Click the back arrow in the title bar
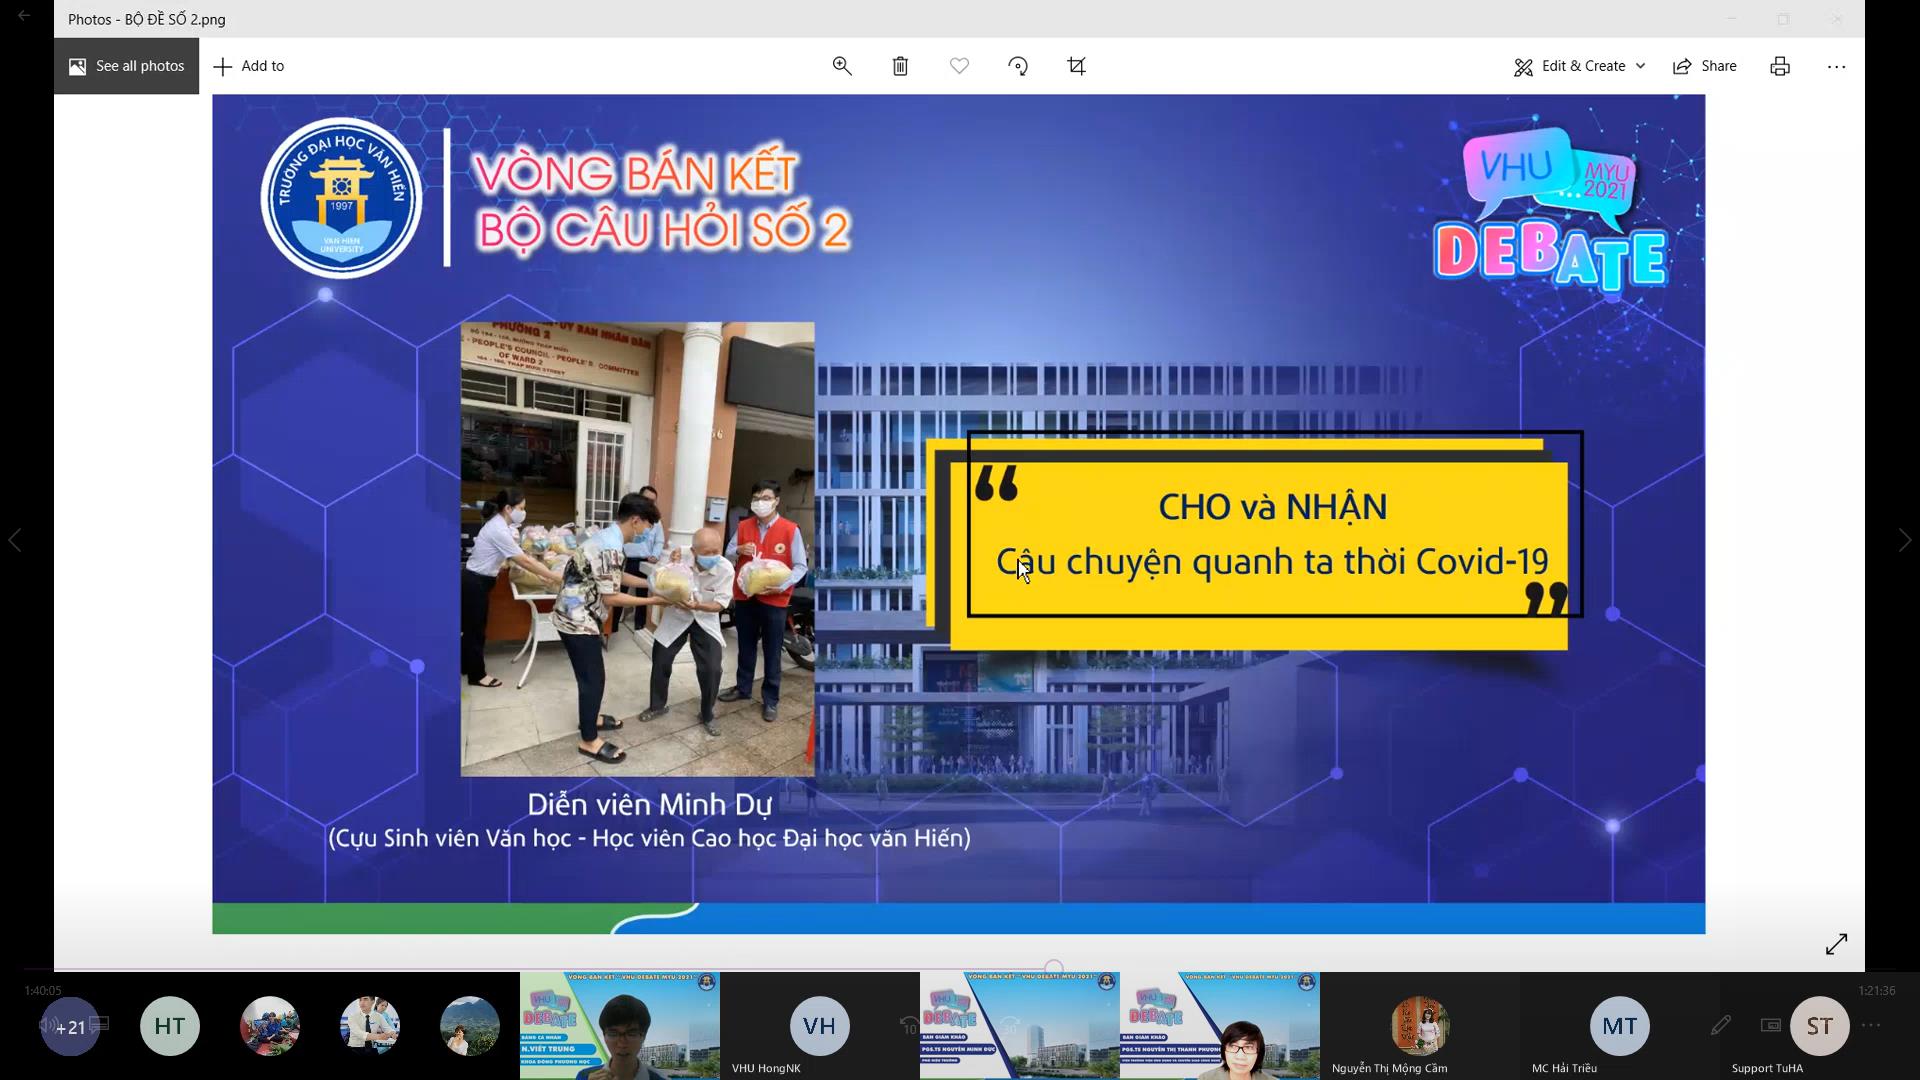Screen dimensions: 1920x1080 (x=24, y=16)
